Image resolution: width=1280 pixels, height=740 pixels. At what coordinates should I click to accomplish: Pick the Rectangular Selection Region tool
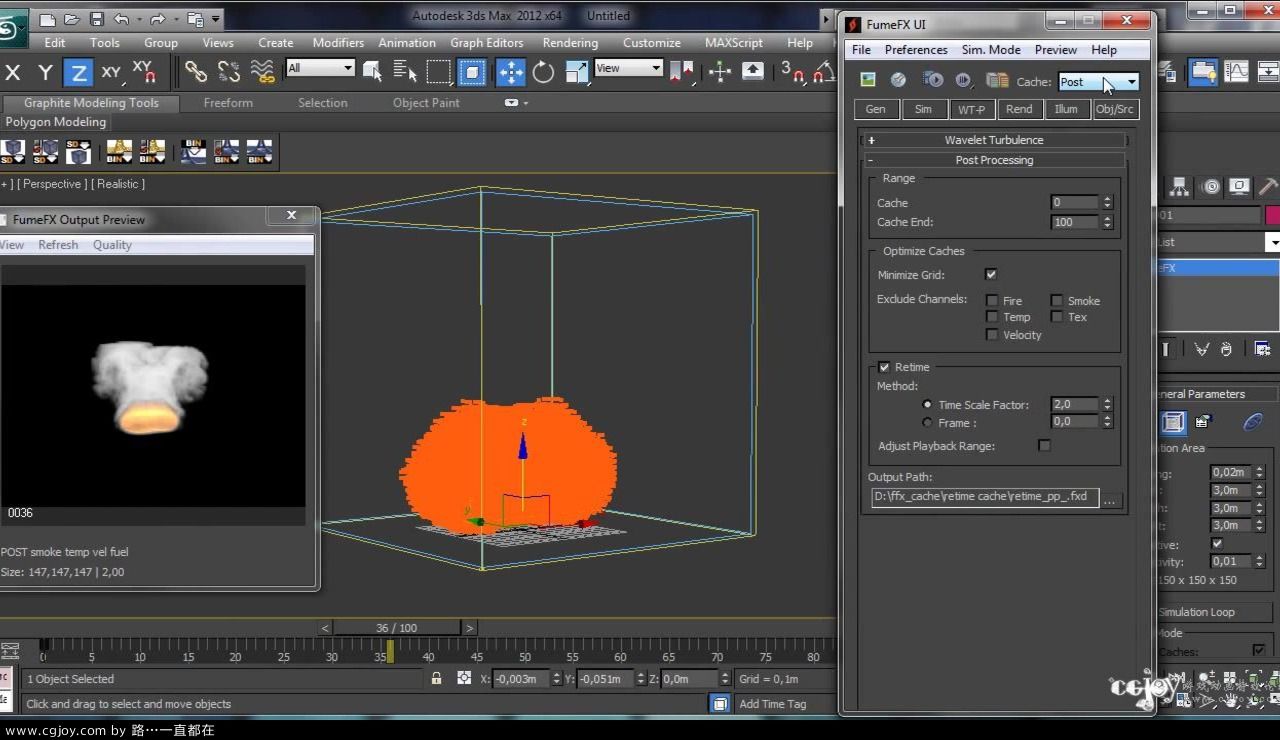(439, 71)
